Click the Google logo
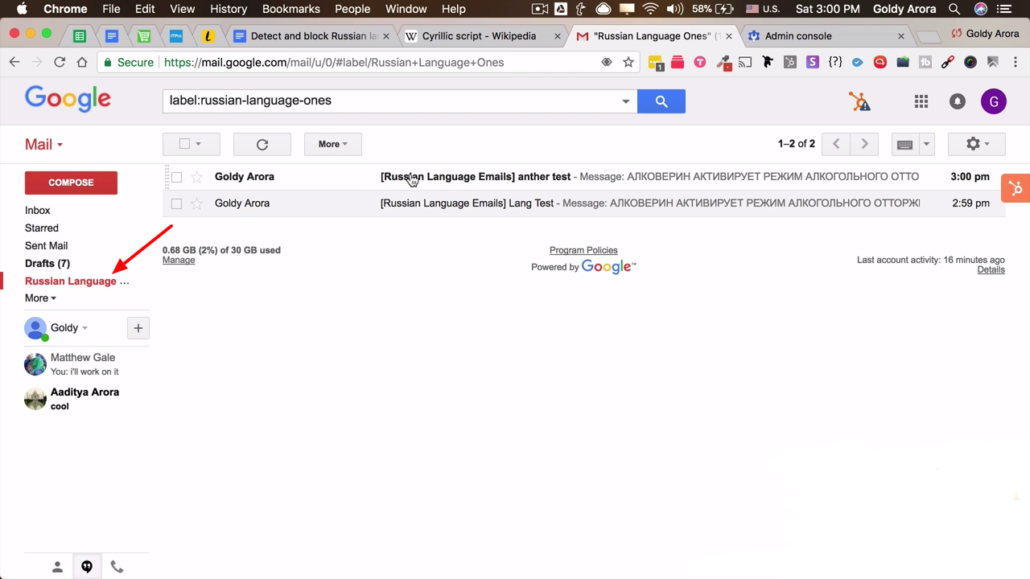This screenshot has height=579, width=1030. tap(68, 100)
